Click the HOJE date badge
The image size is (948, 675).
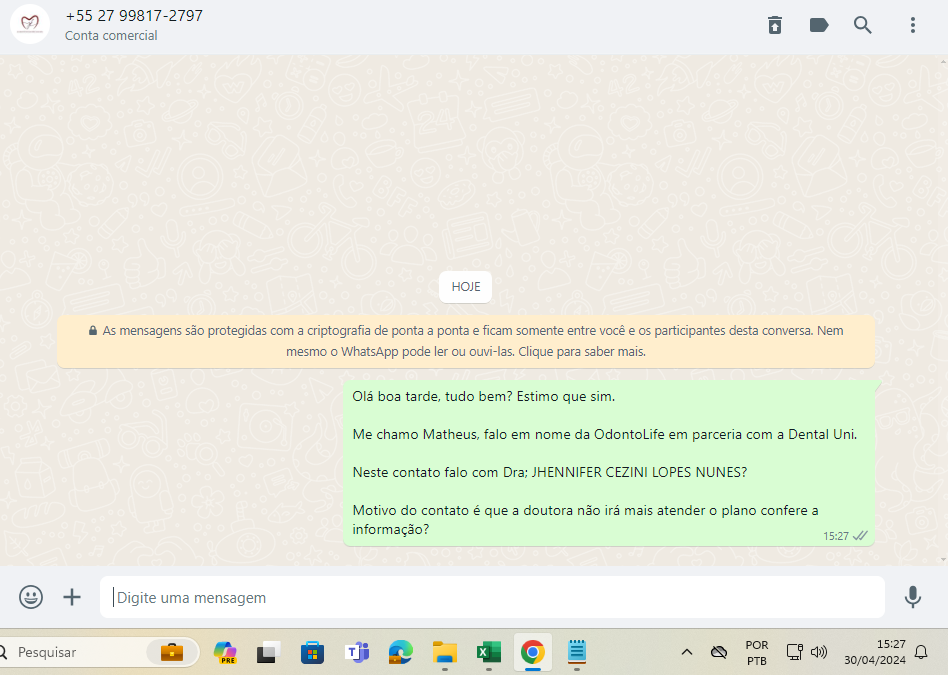[466, 287]
